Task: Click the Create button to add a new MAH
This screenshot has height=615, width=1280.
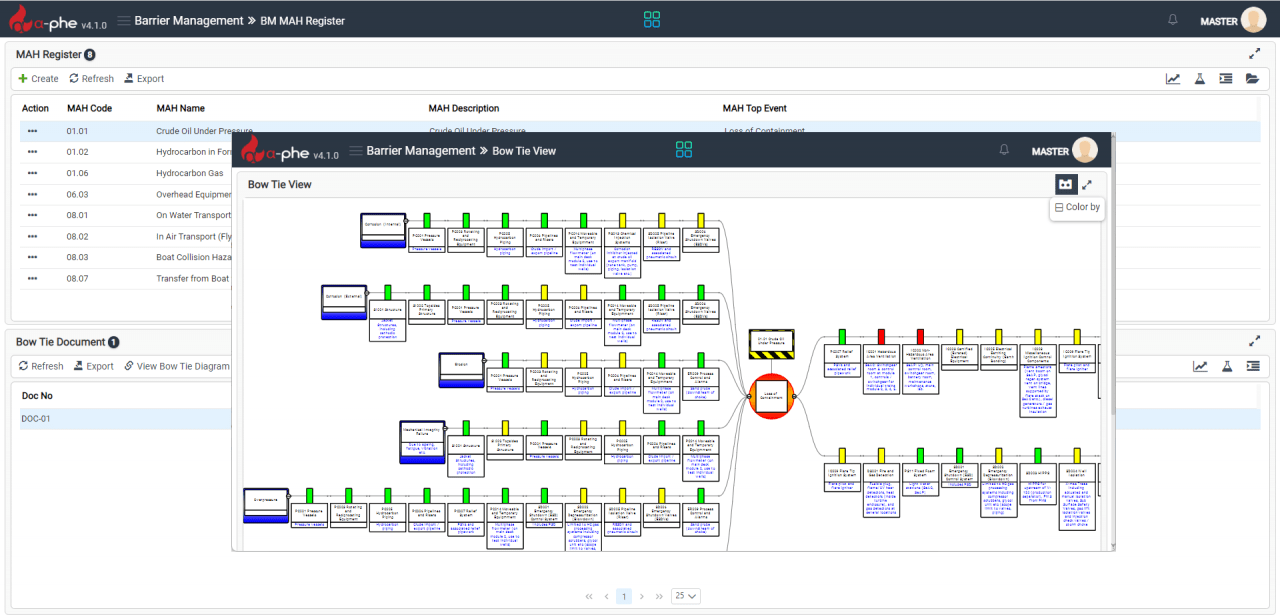Action: pos(38,78)
